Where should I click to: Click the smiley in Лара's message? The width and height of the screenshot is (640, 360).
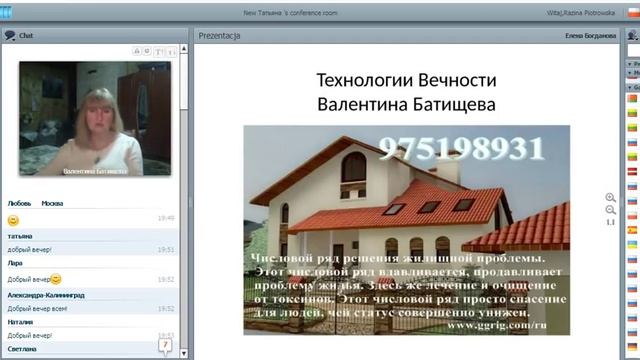click(56, 279)
